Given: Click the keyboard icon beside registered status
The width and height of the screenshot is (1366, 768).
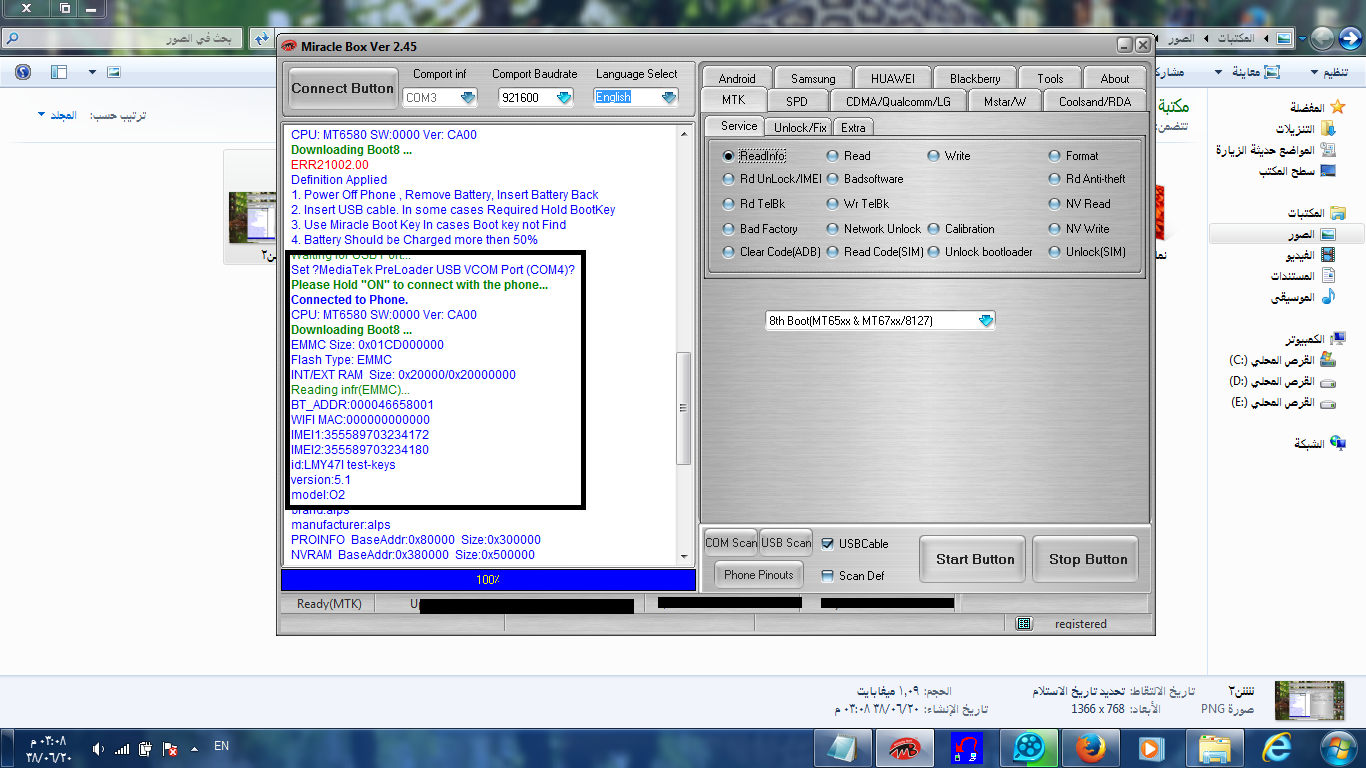Looking at the screenshot, I should coord(1024,624).
